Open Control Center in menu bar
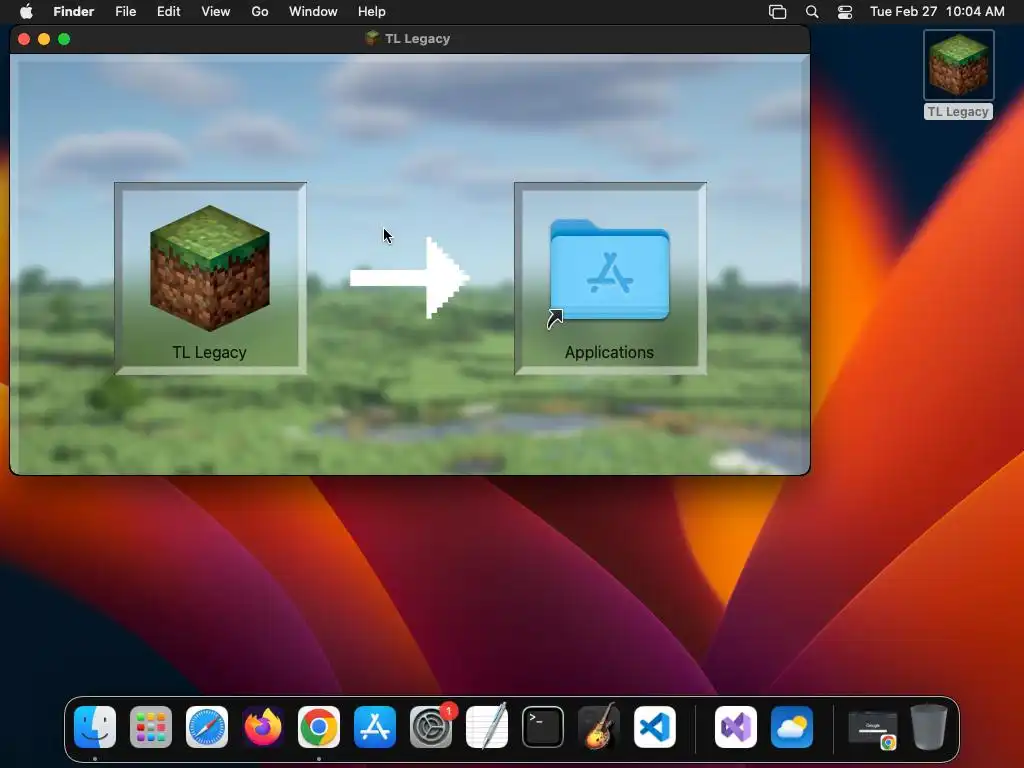 click(x=845, y=12)
